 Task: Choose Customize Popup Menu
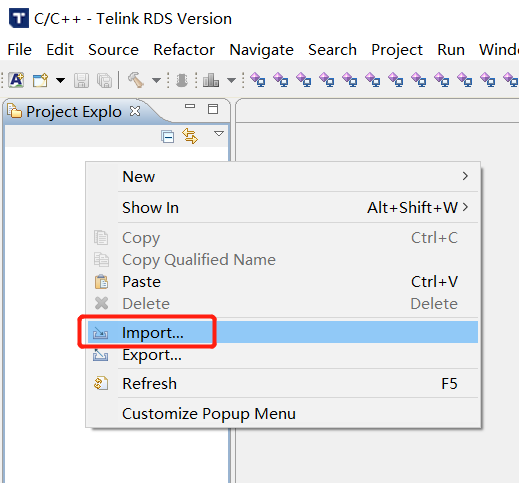(283, 414)
